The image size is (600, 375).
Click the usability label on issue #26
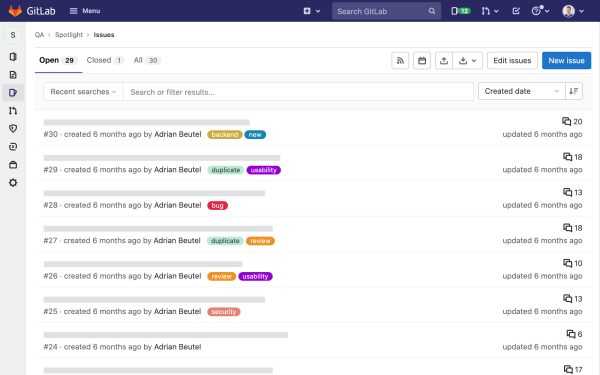coord(255,276)
